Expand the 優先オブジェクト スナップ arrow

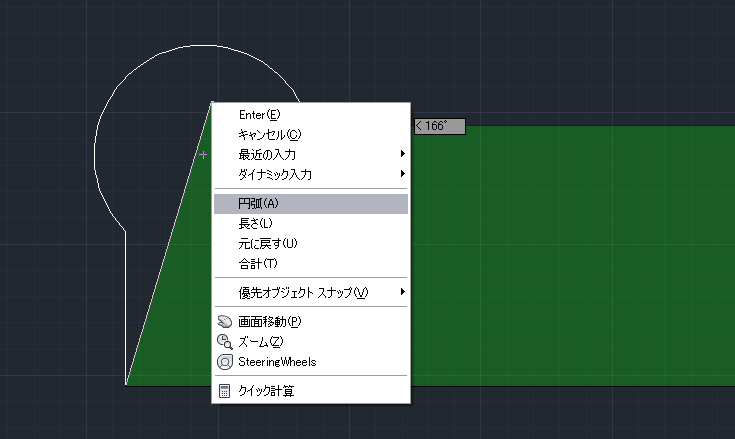[x=402, y=292]
